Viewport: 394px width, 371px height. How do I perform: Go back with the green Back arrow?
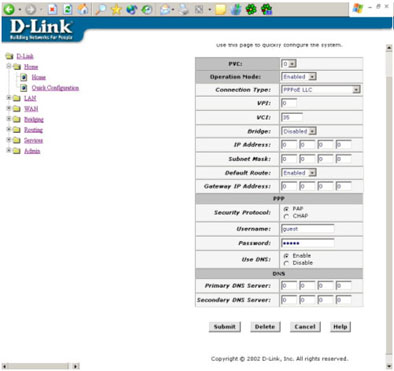coord(9,9)
